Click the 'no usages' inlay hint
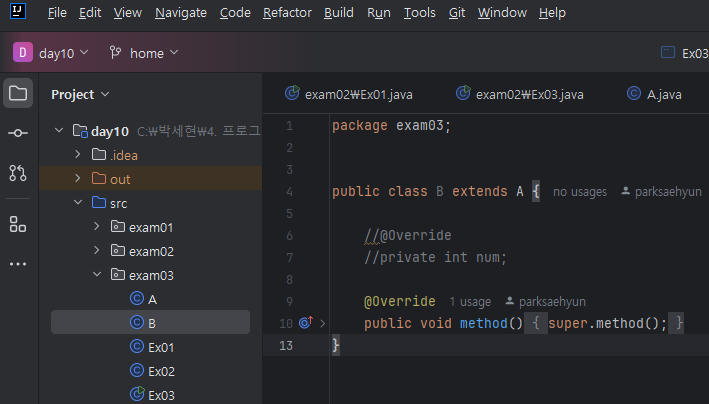Image resolution: width=709 pixels, height=404 pixels. [580, 192]
